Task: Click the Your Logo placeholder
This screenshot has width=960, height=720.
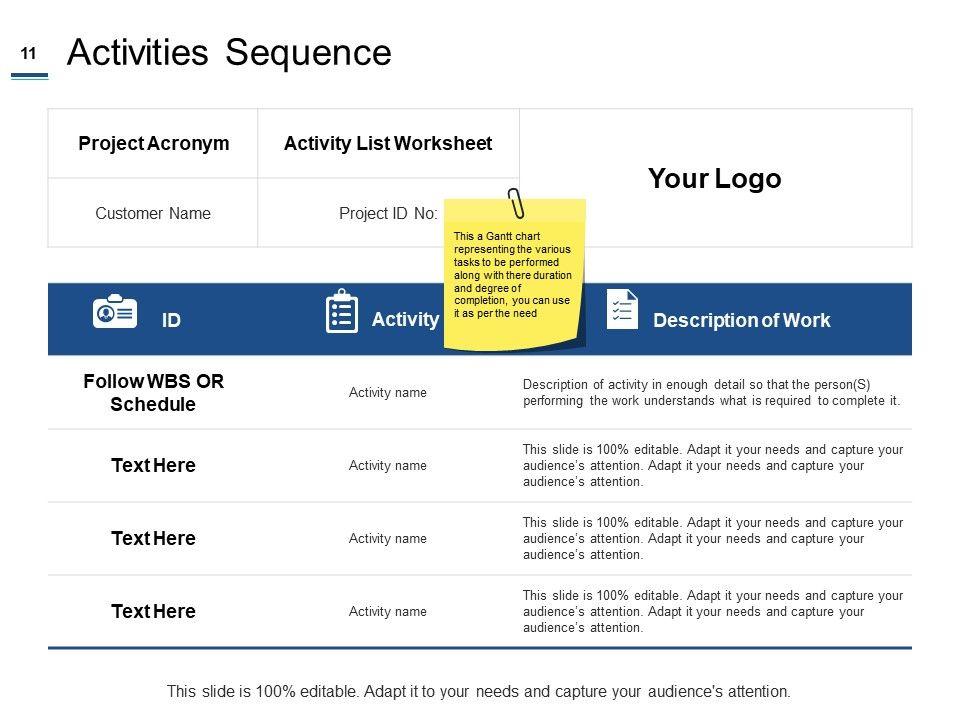Action: click(x=714, y=179)
